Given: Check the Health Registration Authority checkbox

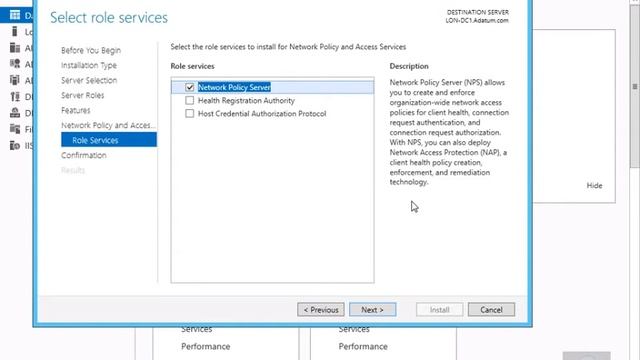Looking at the screenshot, I should pos(189,100).
